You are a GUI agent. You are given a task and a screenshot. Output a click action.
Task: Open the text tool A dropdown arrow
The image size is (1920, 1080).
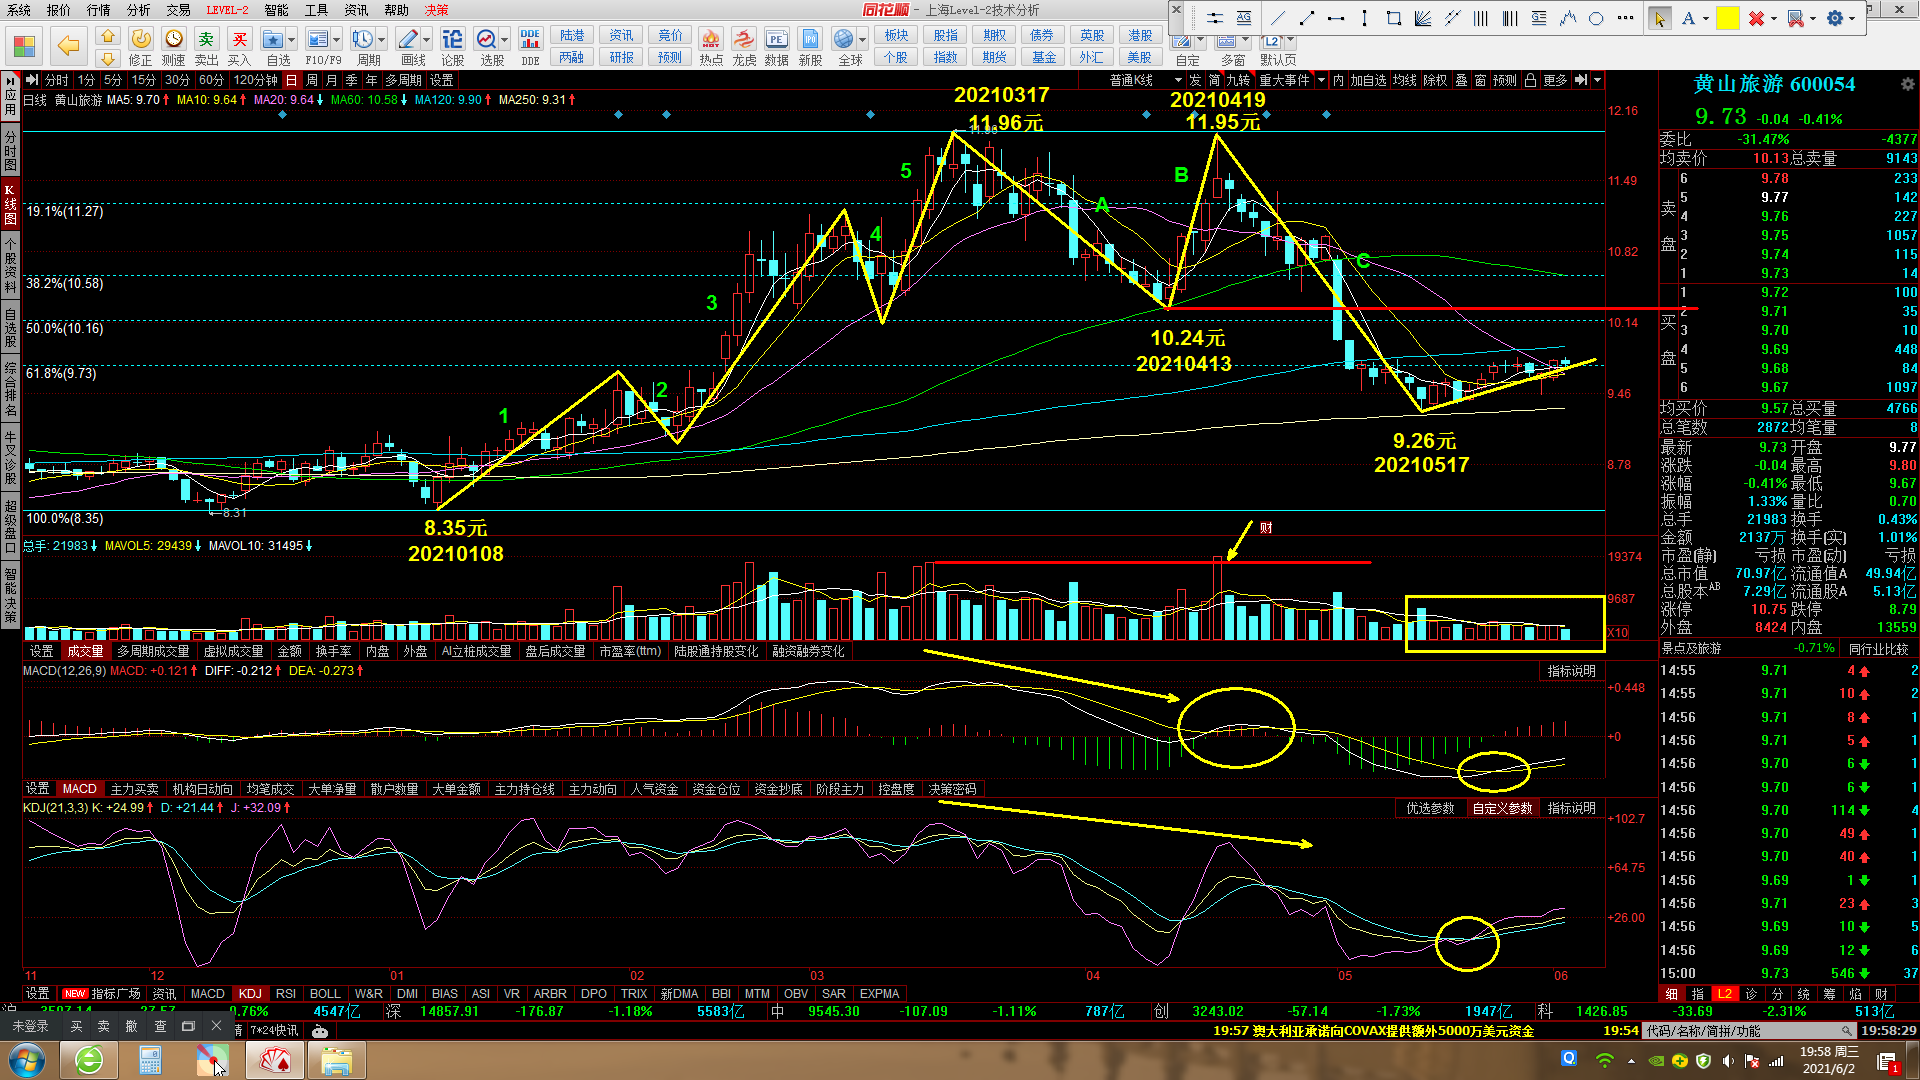tap(1706, 18)
